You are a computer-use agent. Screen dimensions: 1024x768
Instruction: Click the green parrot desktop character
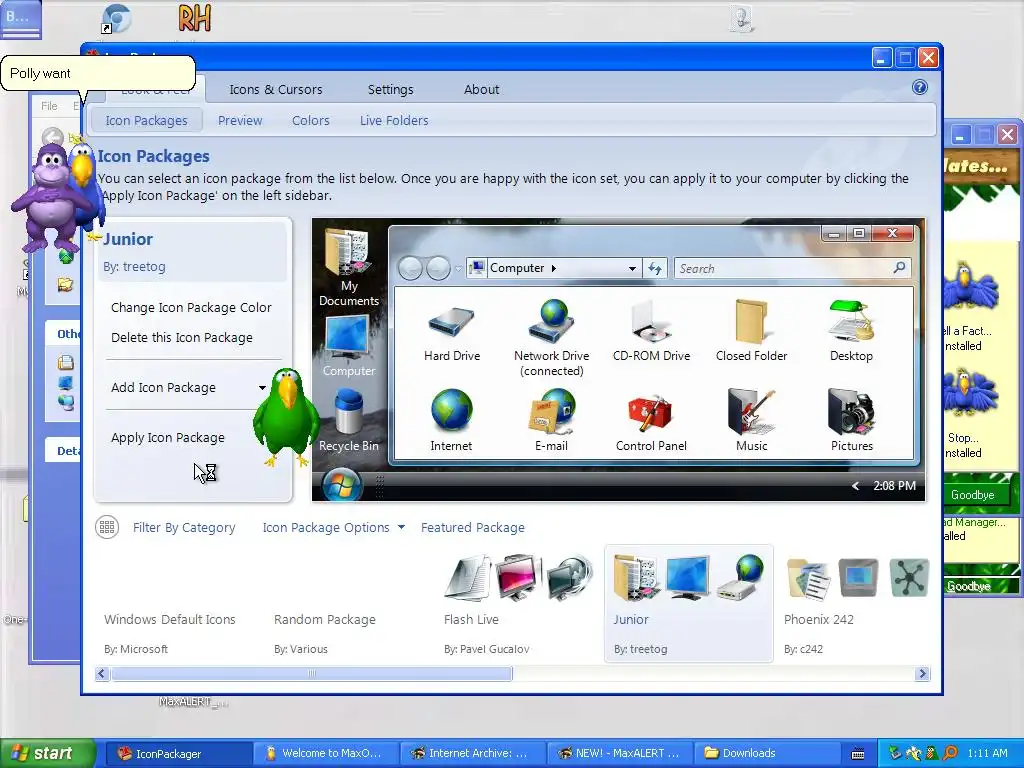(x=286, y=417)
